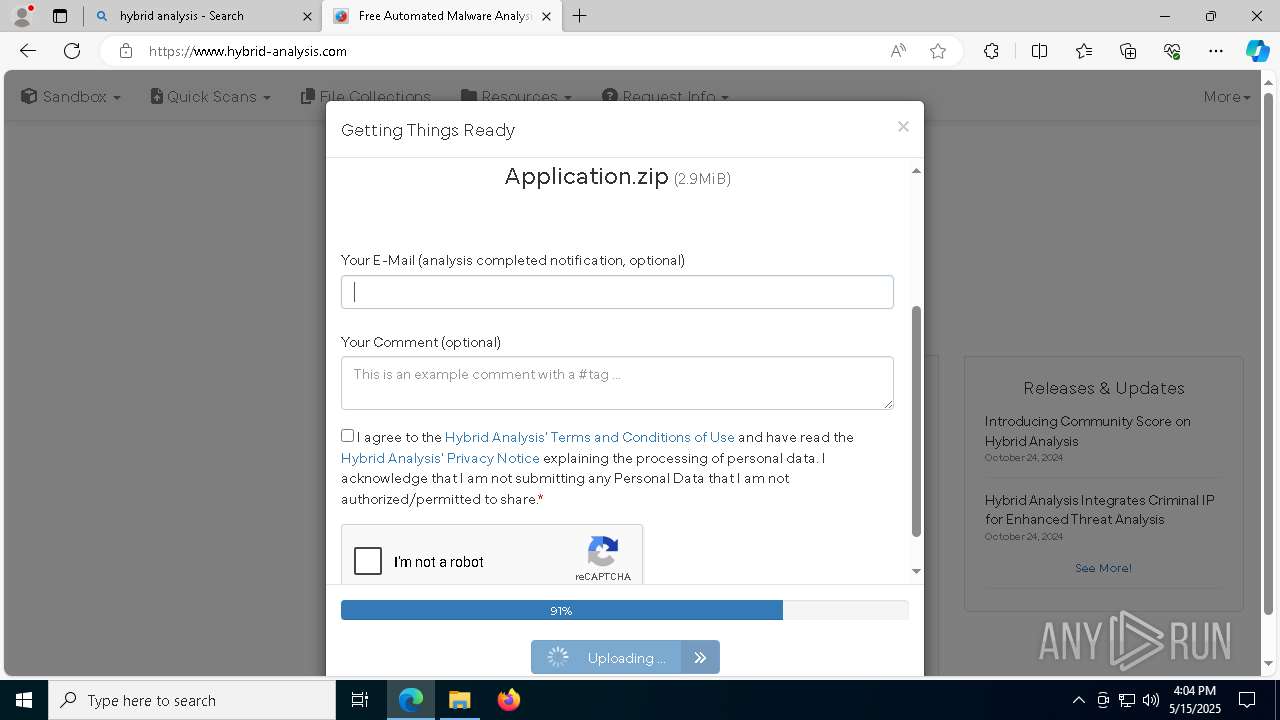Switch to hybrid analysis Search tab
Viewport: 1280px width, 720px height.
coord(204,16)
